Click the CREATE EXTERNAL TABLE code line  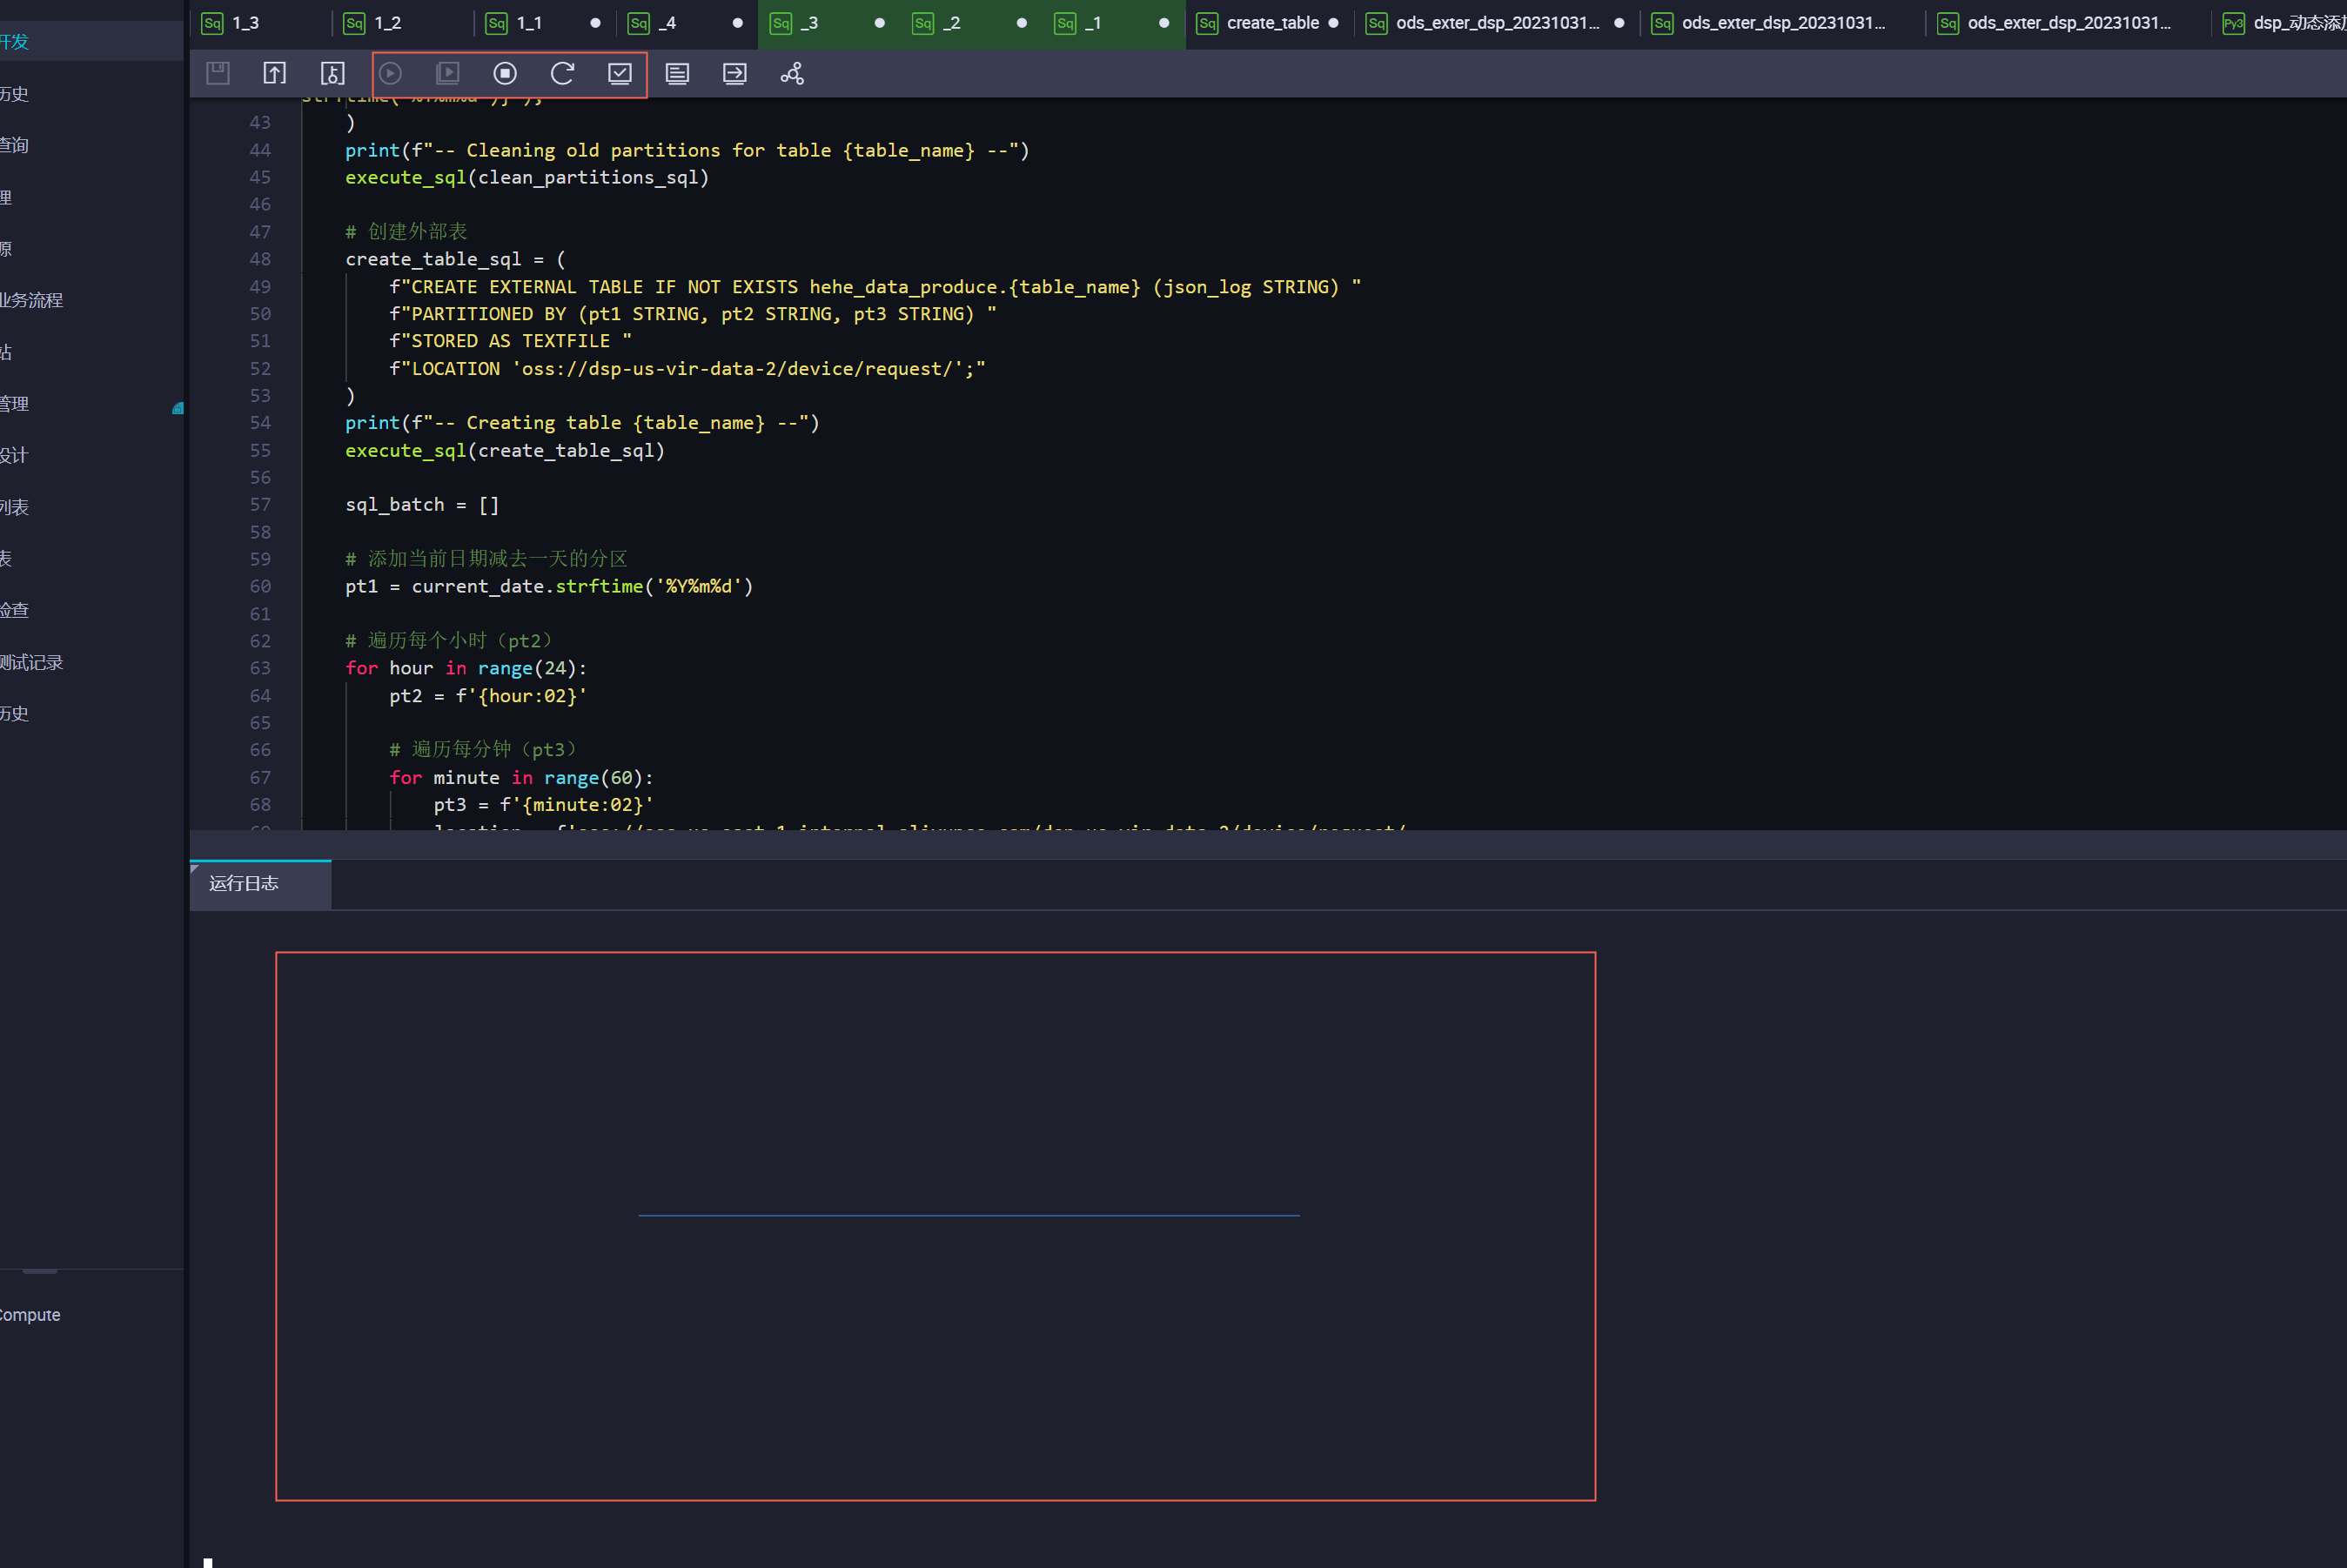pyautogui.click(x=875, y=287)
